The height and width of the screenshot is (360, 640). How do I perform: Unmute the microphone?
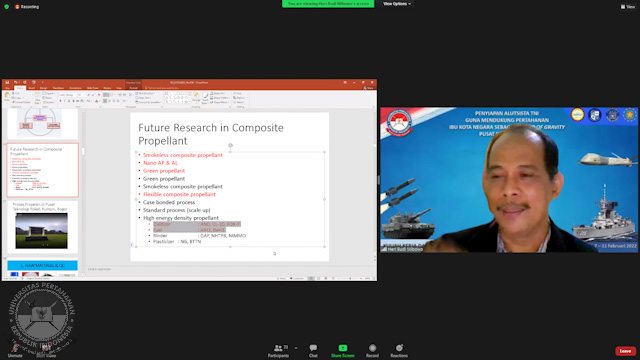15,351
